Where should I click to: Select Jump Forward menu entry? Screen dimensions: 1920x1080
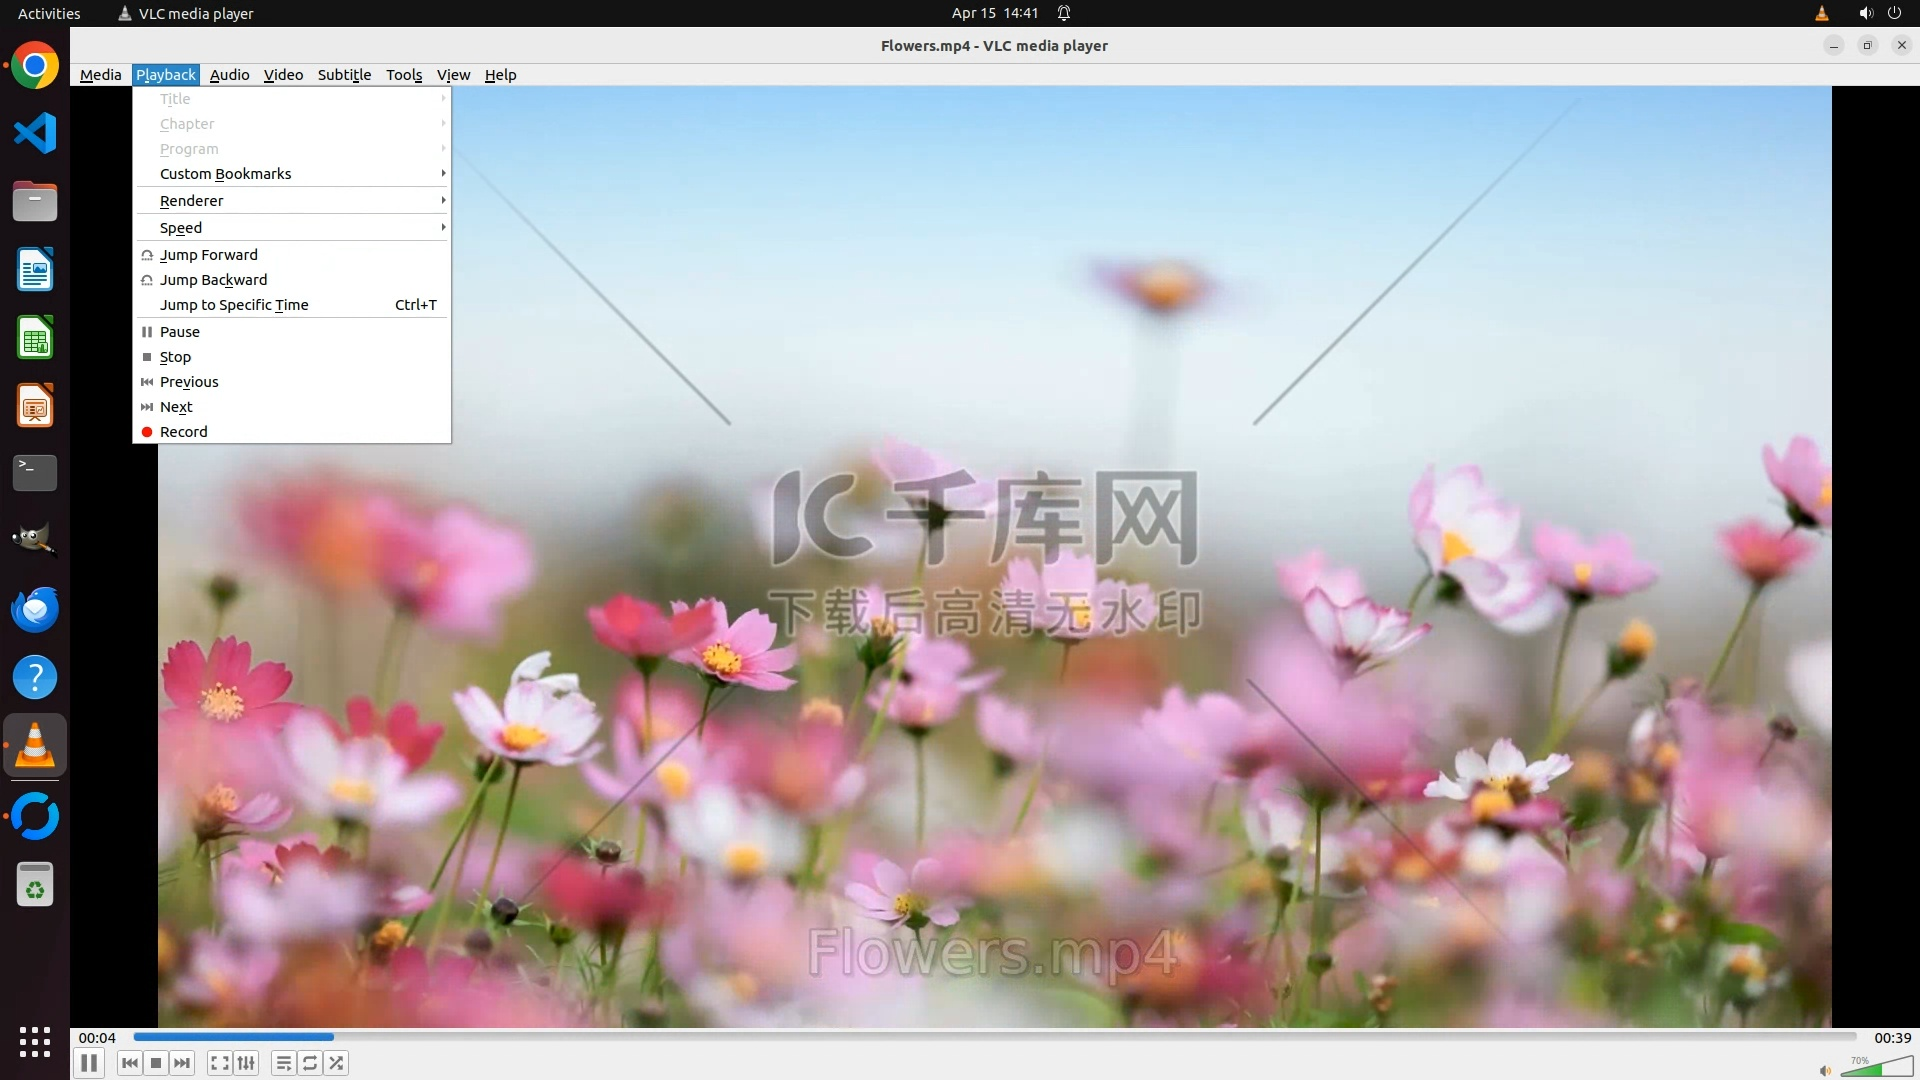tap(209, 255)
